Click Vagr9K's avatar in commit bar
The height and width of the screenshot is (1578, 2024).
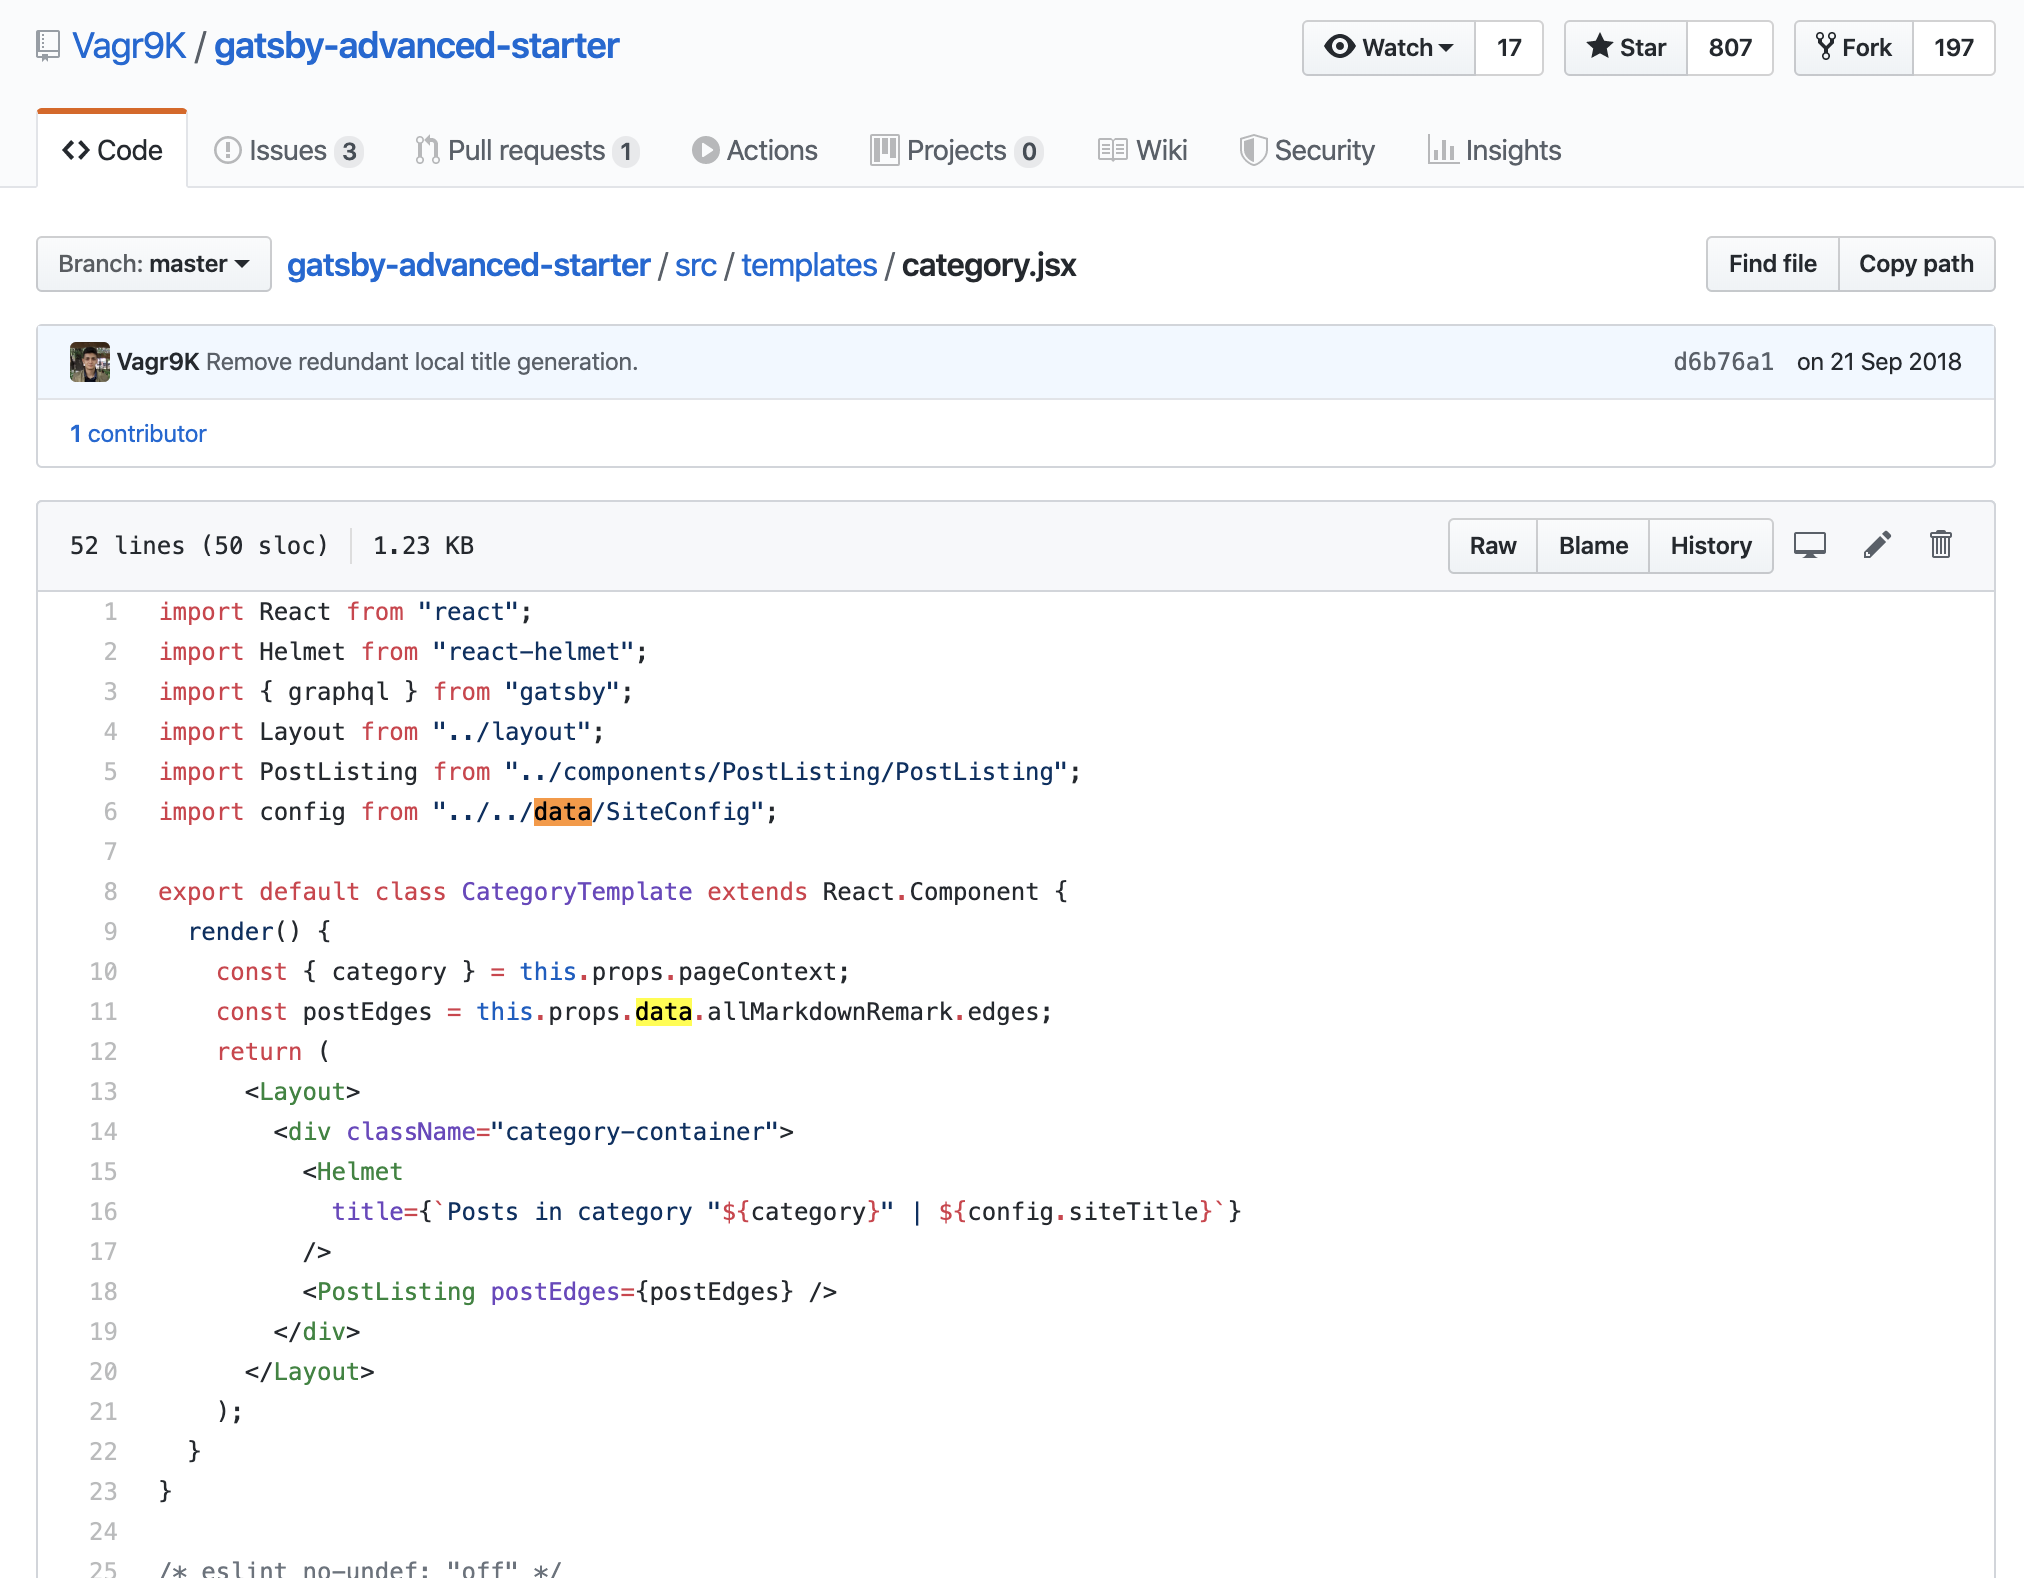point(90,362)
